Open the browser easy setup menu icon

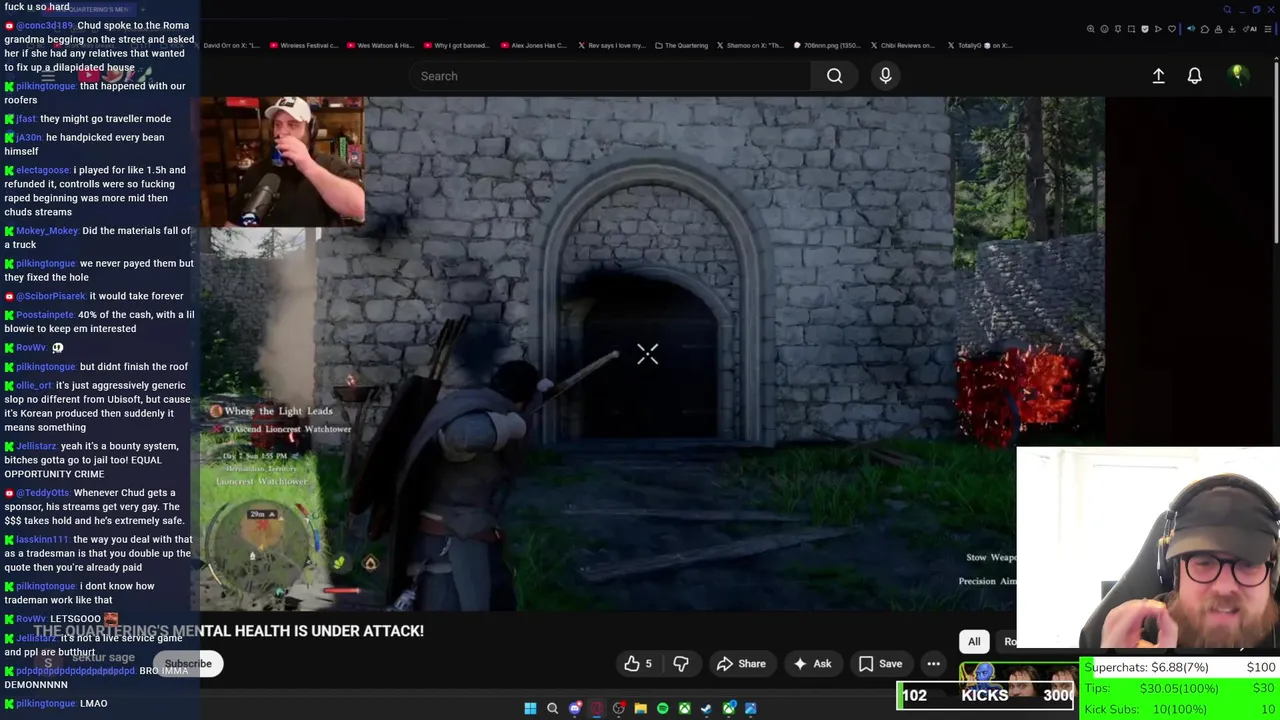pos(1268,29)
